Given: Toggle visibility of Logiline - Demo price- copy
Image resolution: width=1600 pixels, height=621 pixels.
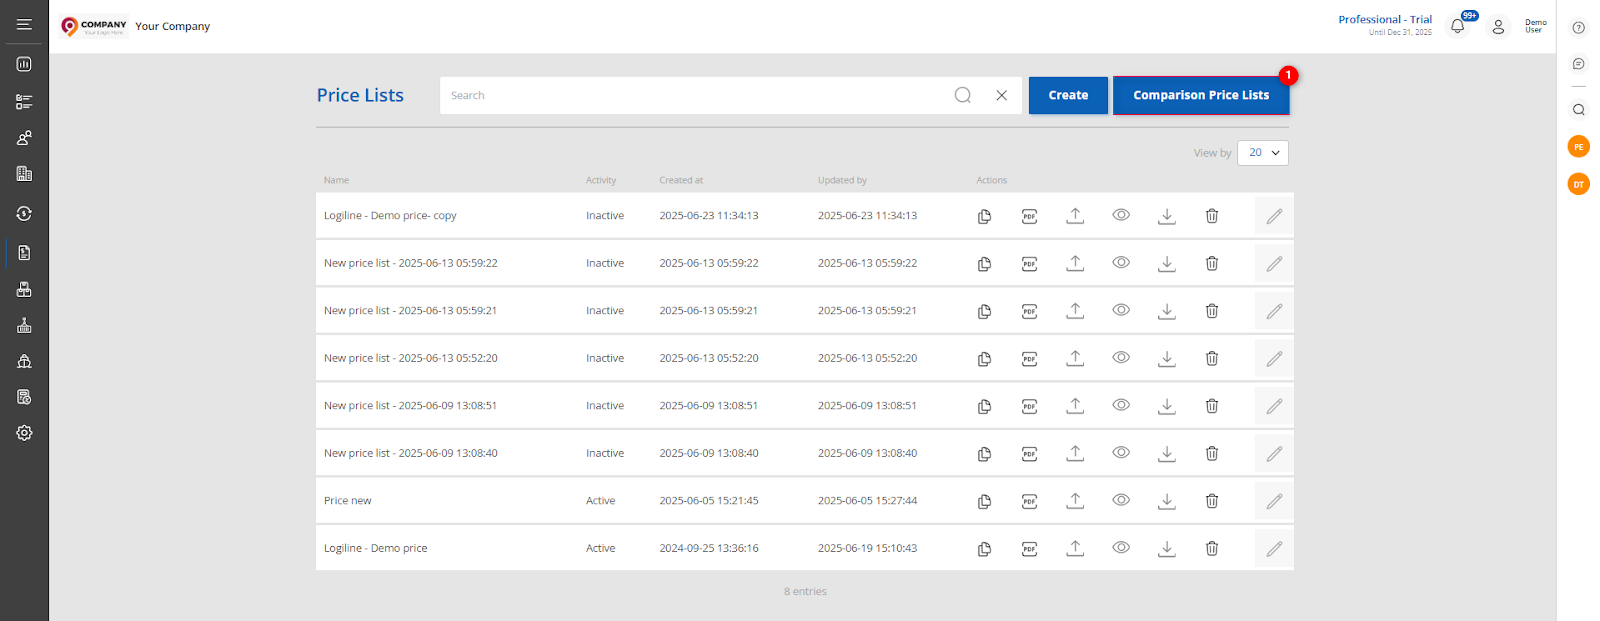Looking at the screenshot, I should tap(1121, 215).
